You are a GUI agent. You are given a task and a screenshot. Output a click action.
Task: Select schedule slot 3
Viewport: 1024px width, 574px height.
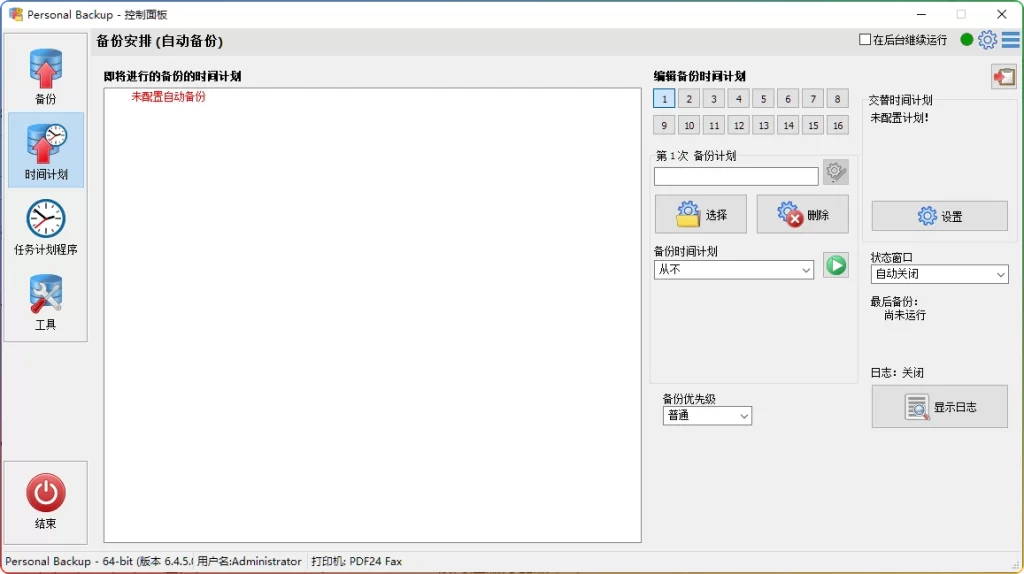click(714, 99)
